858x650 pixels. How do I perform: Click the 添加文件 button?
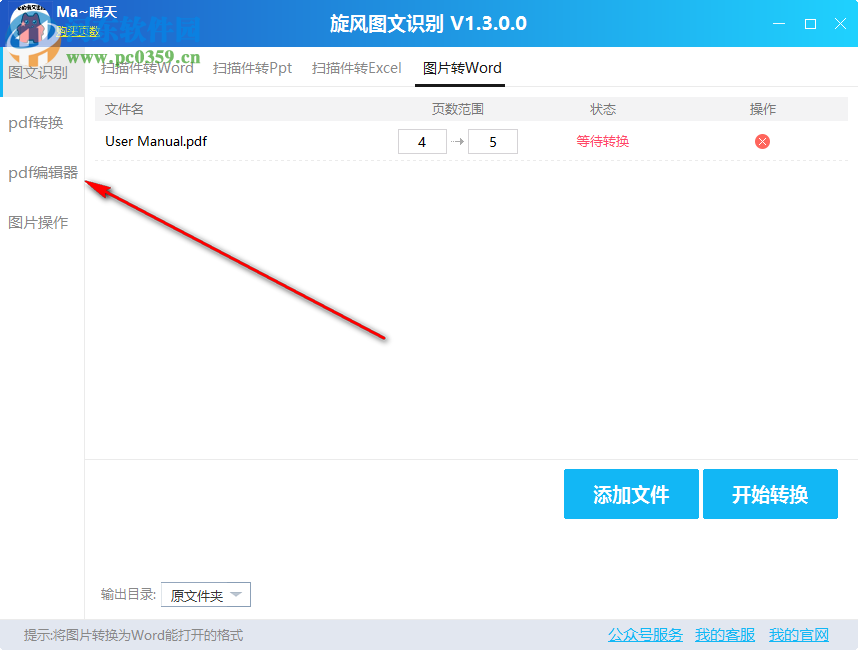631,494
